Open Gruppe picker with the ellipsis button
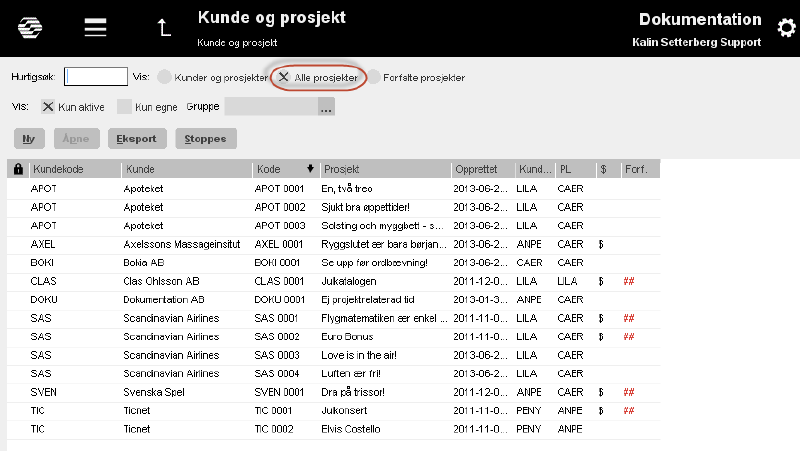800x451 pixels. (x=326, y=107)
